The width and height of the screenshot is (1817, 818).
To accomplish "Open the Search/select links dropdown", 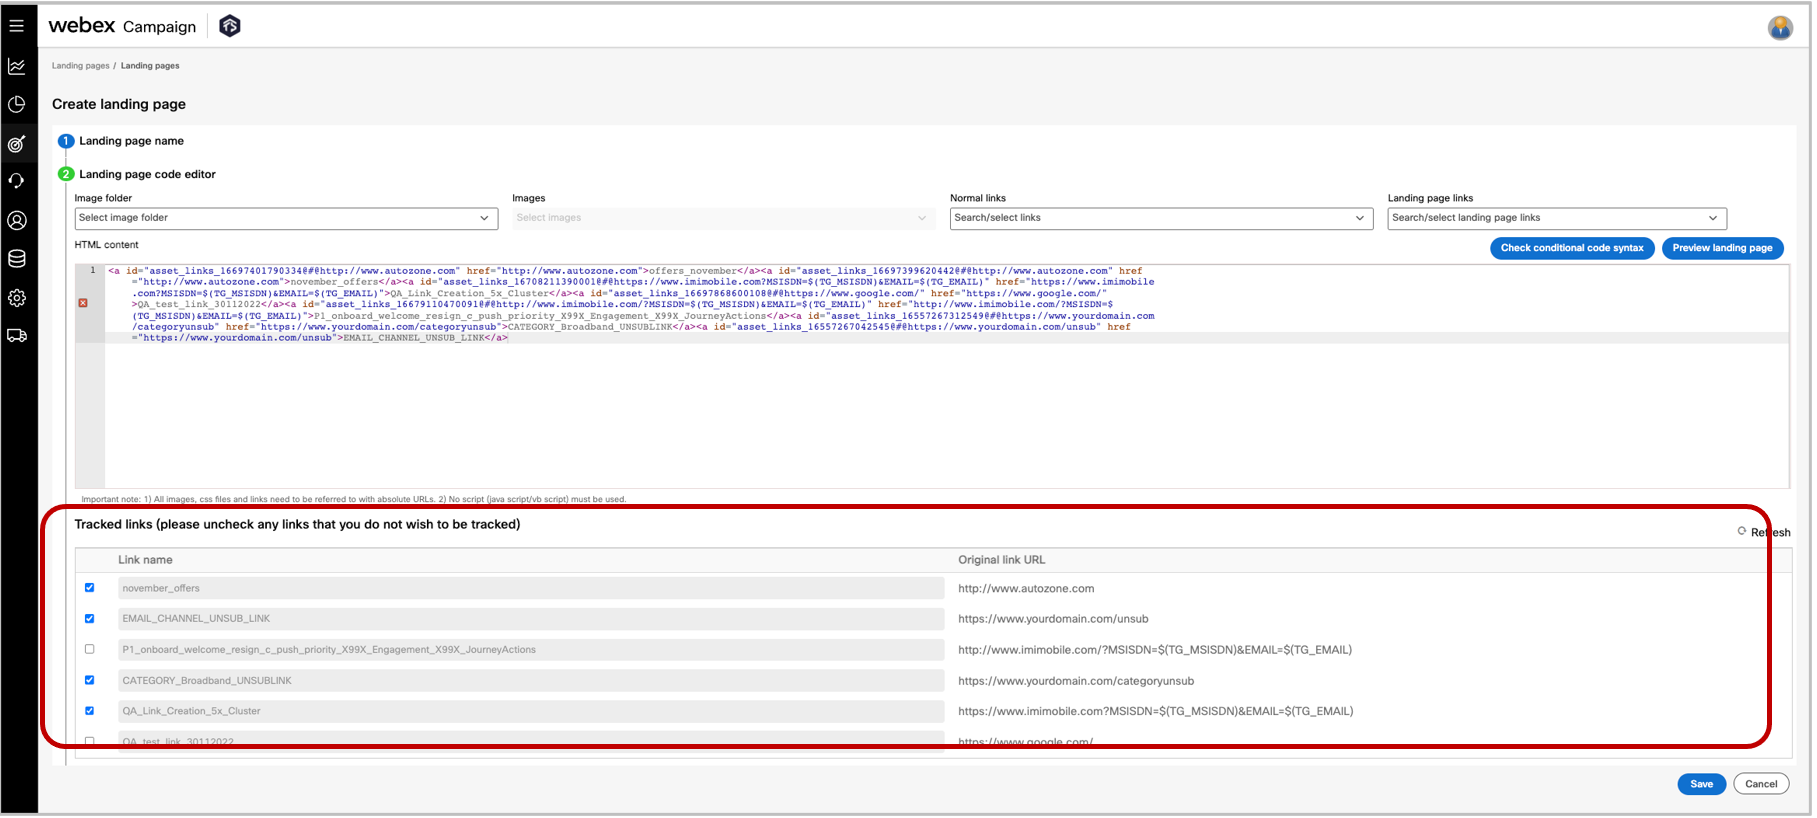I will (x=1162, y=218).
